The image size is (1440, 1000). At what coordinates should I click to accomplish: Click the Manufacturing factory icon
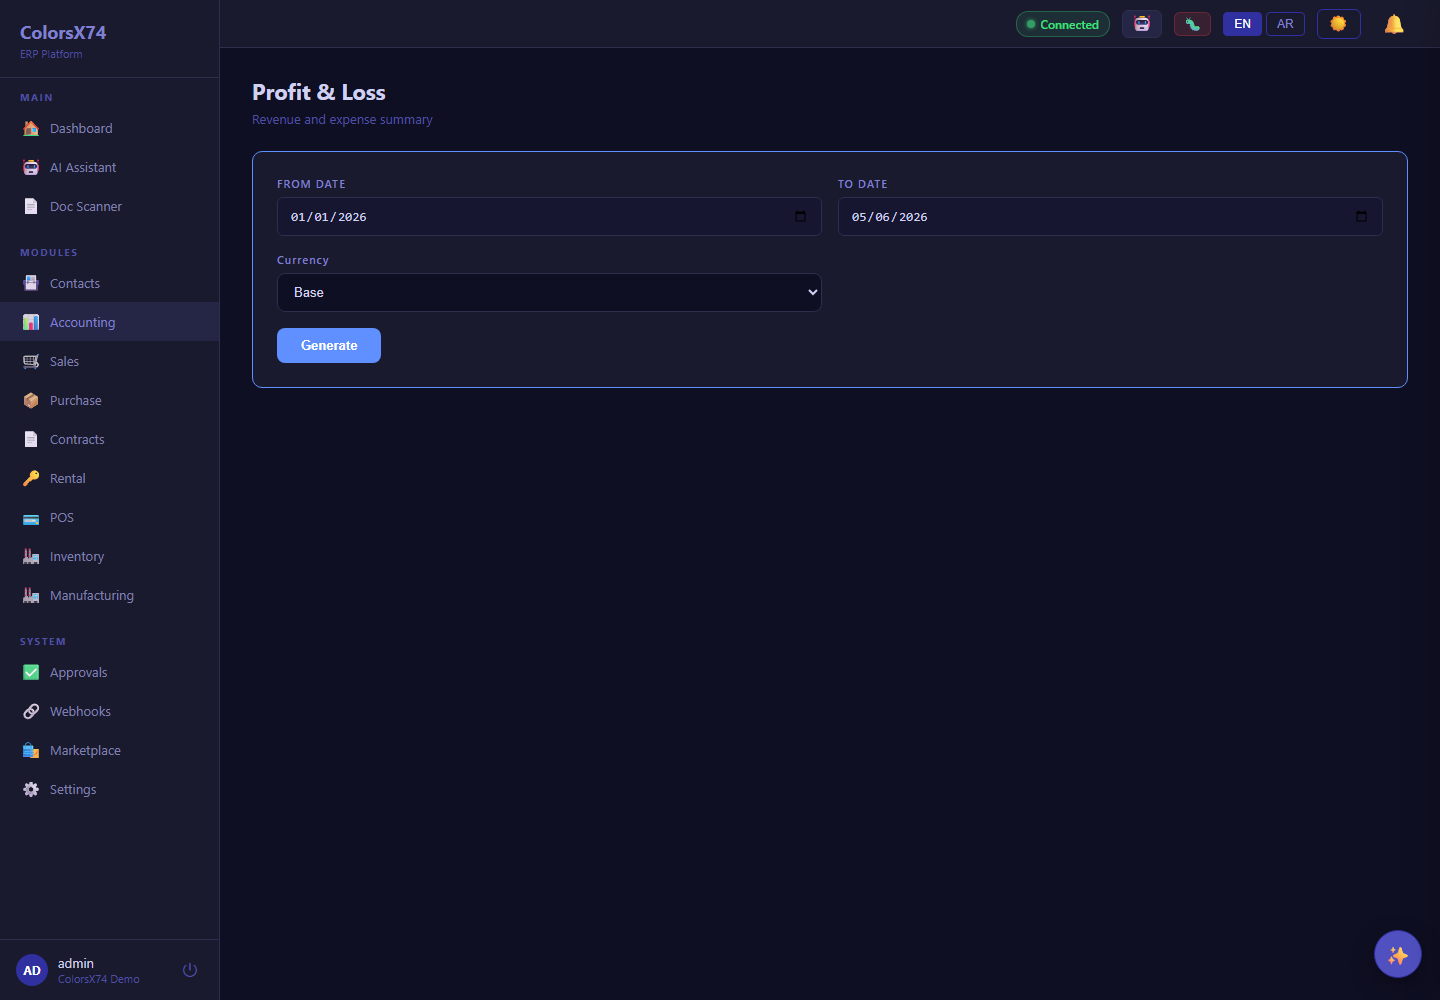click(31, 595)
